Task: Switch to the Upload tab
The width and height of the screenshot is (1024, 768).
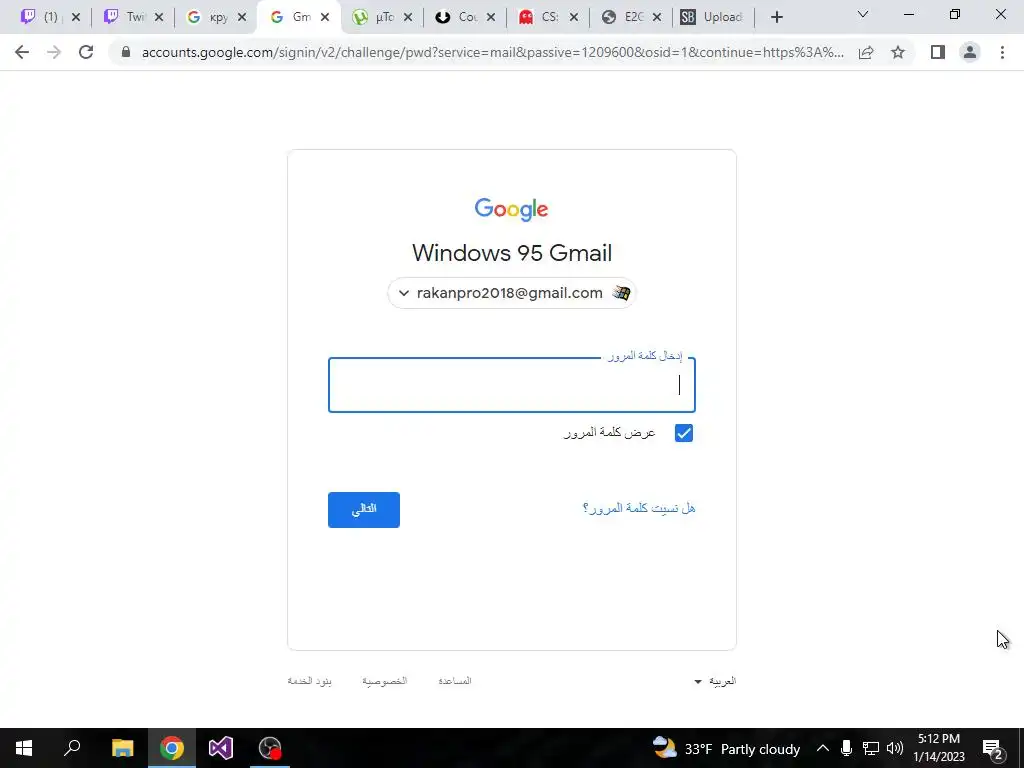Action: (x=713, y=17)
